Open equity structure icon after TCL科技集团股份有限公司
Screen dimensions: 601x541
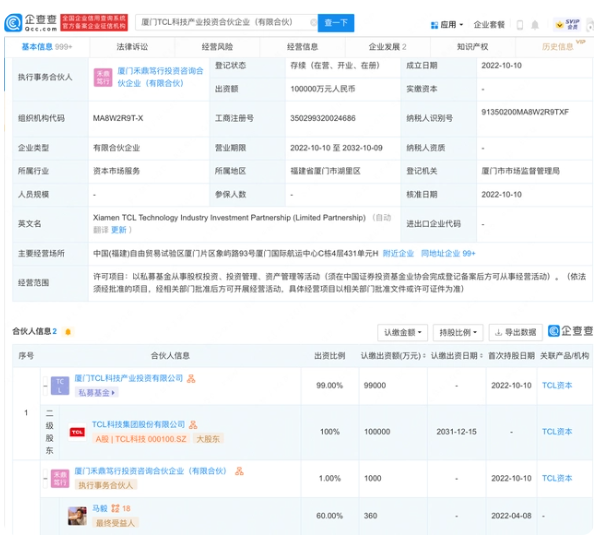click(x=193, y=425)
